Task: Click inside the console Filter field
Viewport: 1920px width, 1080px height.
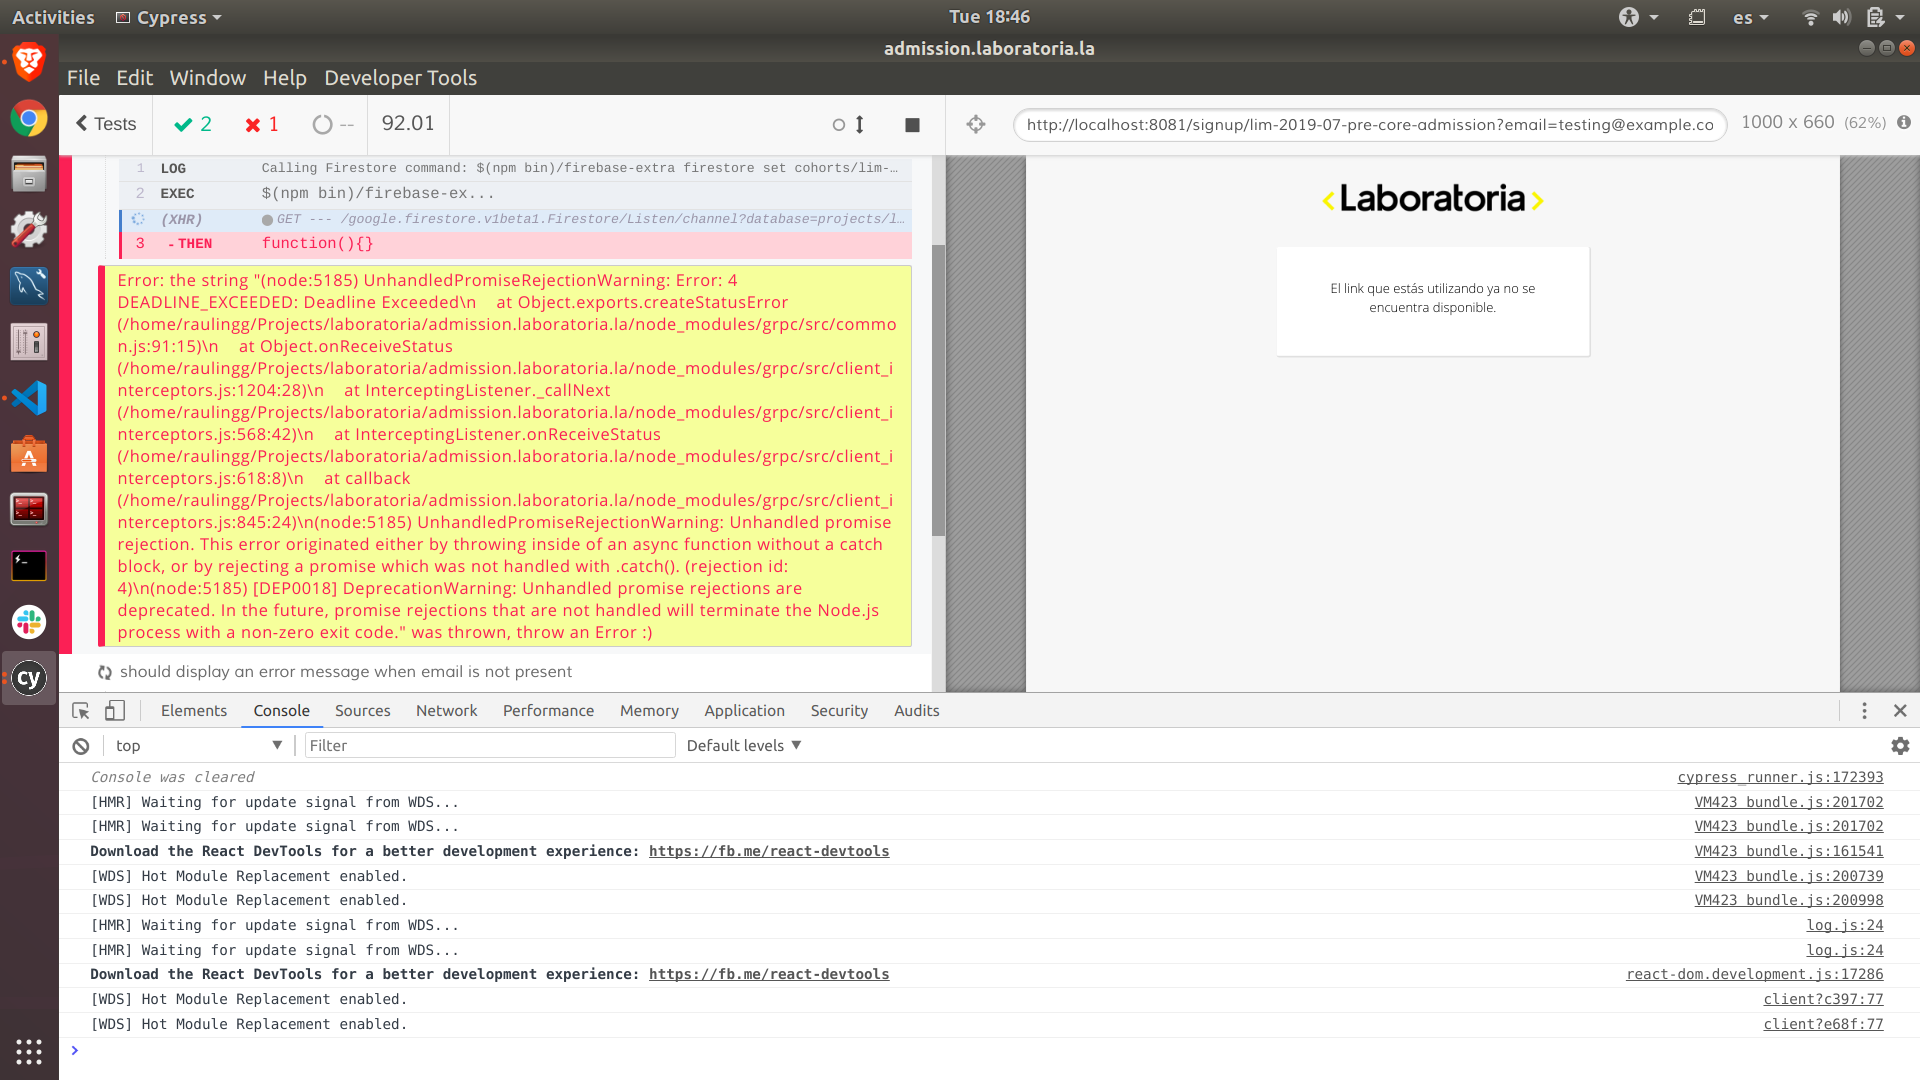Action: (x=489, y=745)
